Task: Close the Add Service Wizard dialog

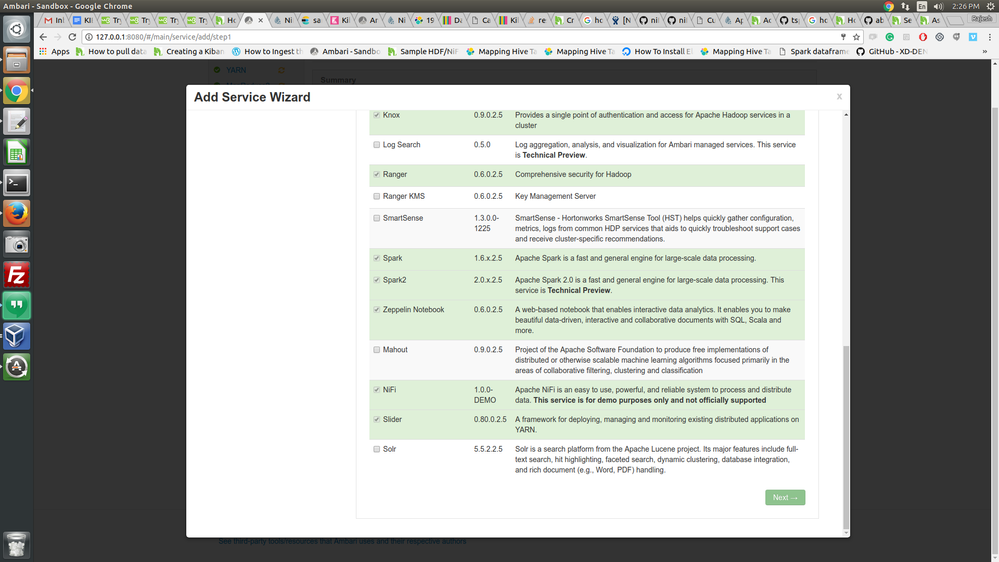Action: (839, 97)
